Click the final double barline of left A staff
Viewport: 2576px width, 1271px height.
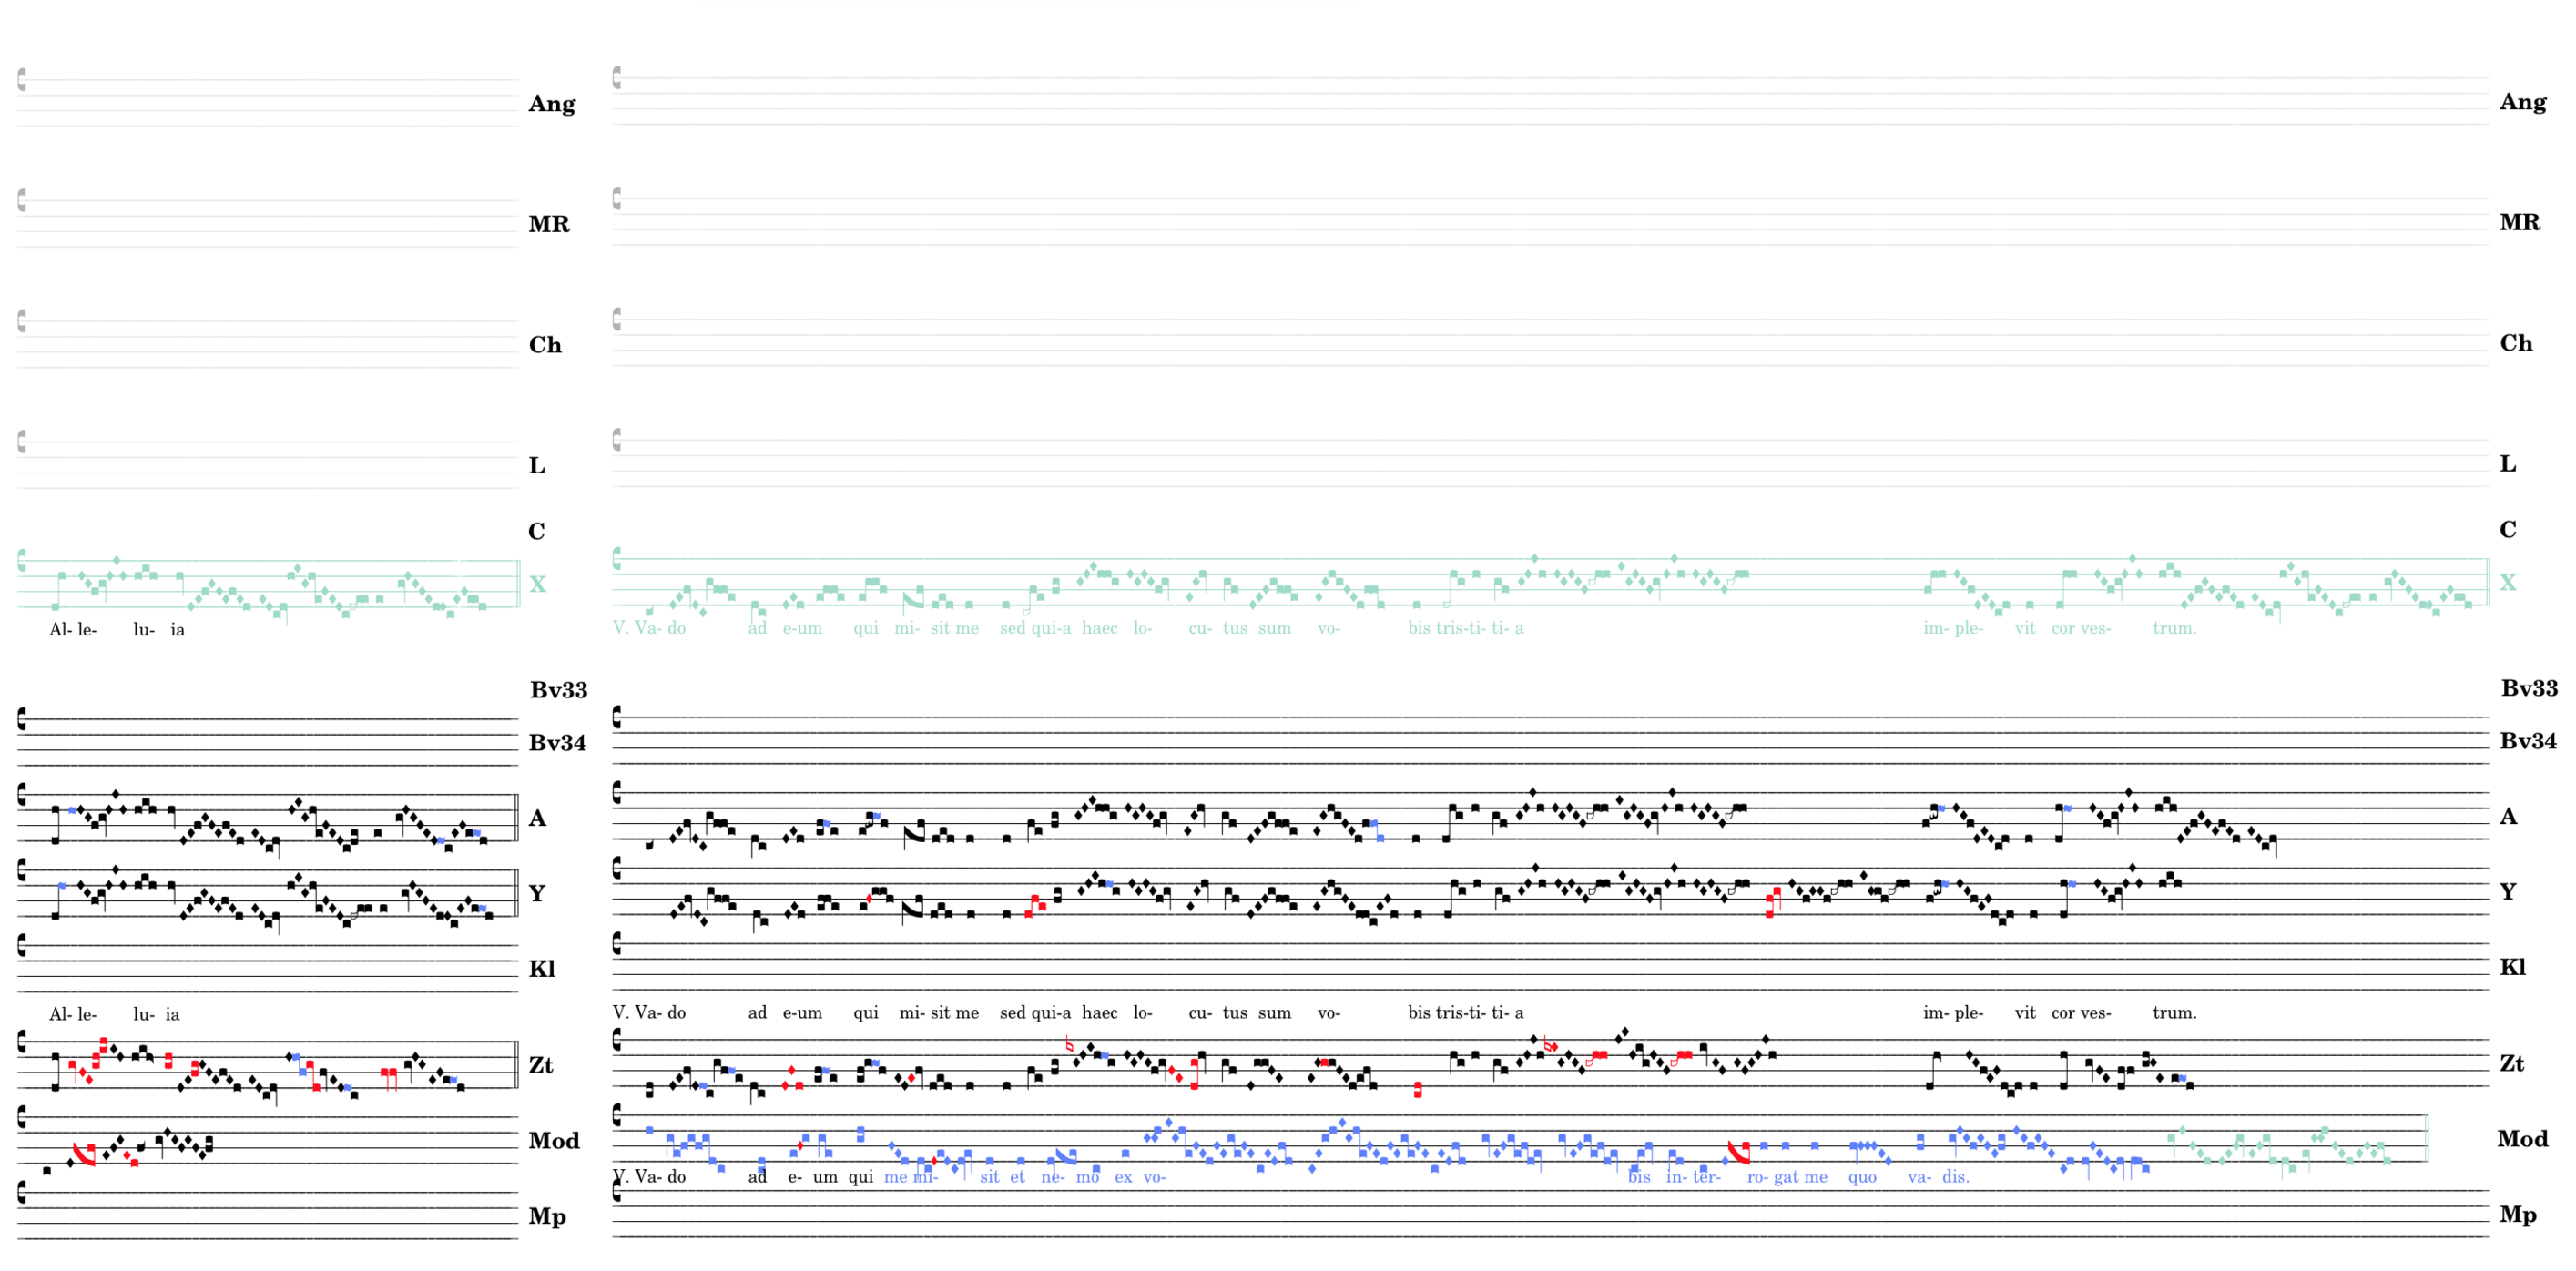click(x=516, y=817)
